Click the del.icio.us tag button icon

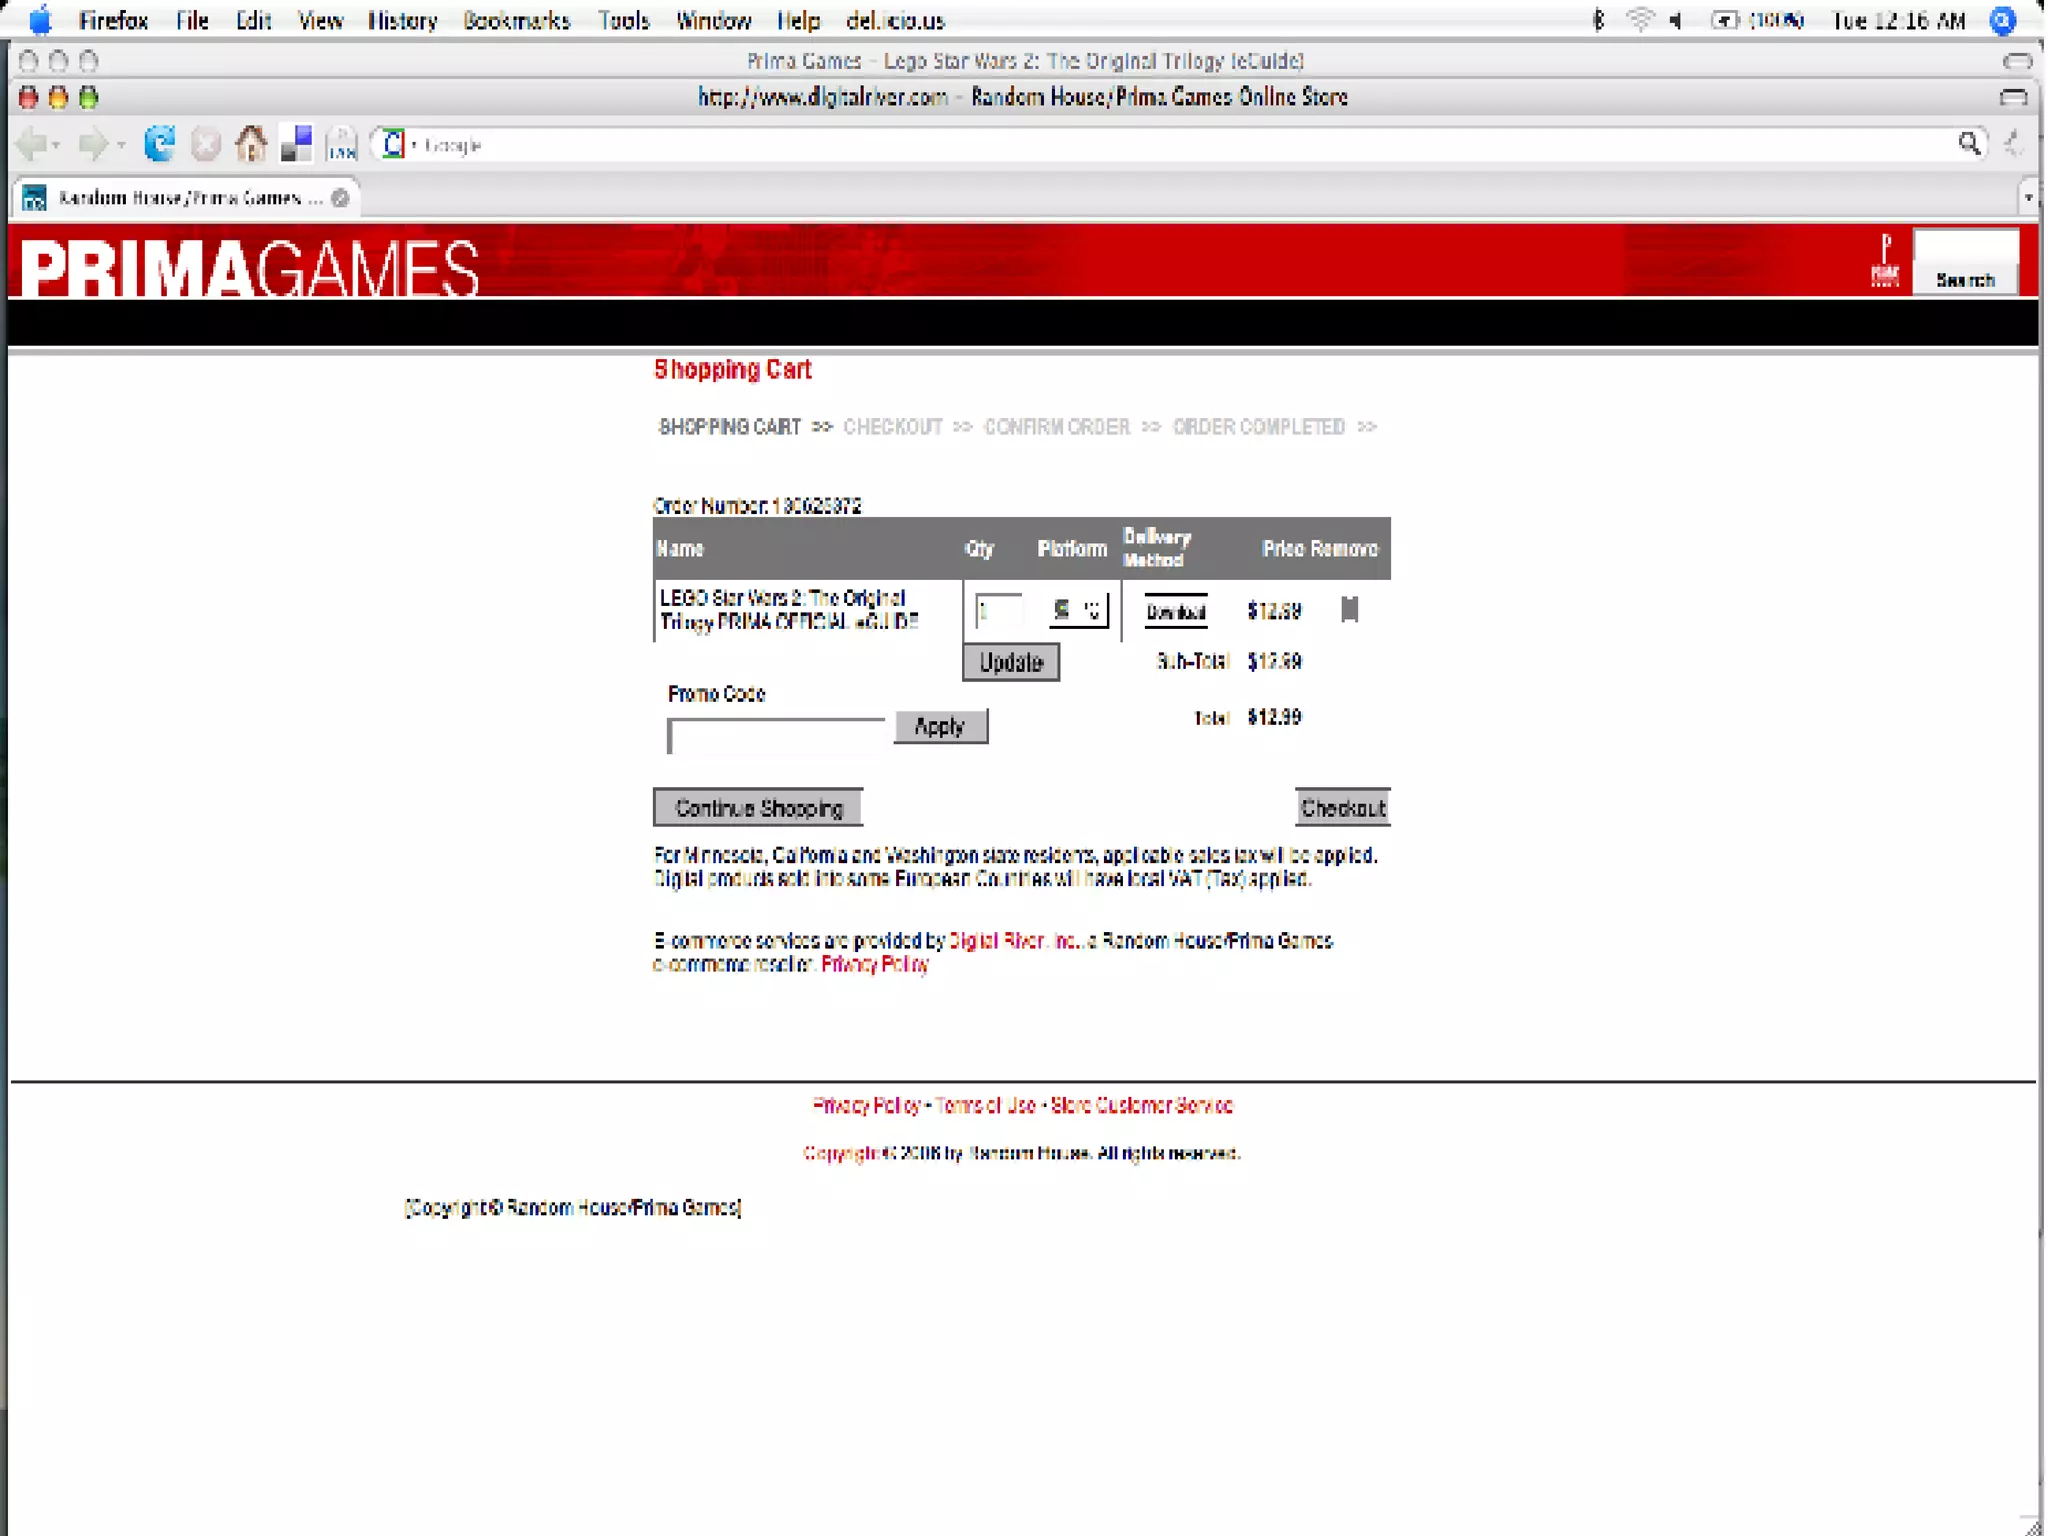pos(342,145)
